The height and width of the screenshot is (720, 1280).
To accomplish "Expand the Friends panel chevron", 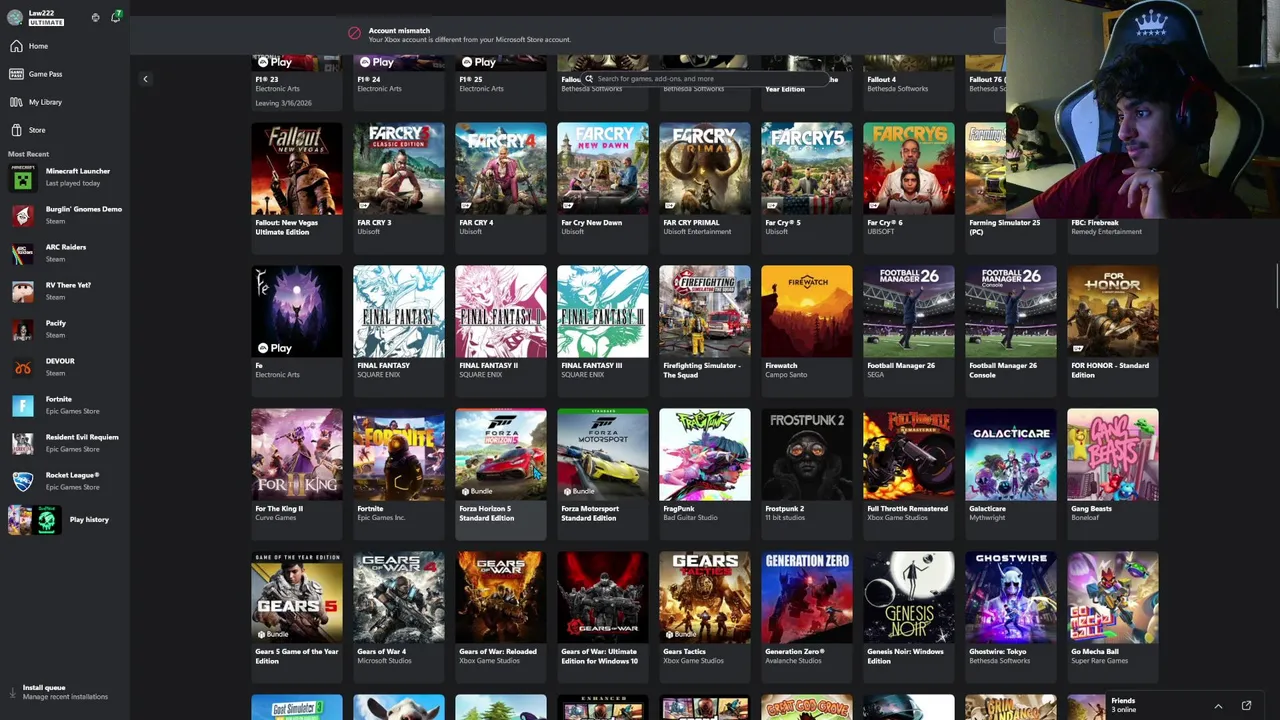I will click(x=1218, y=706).
